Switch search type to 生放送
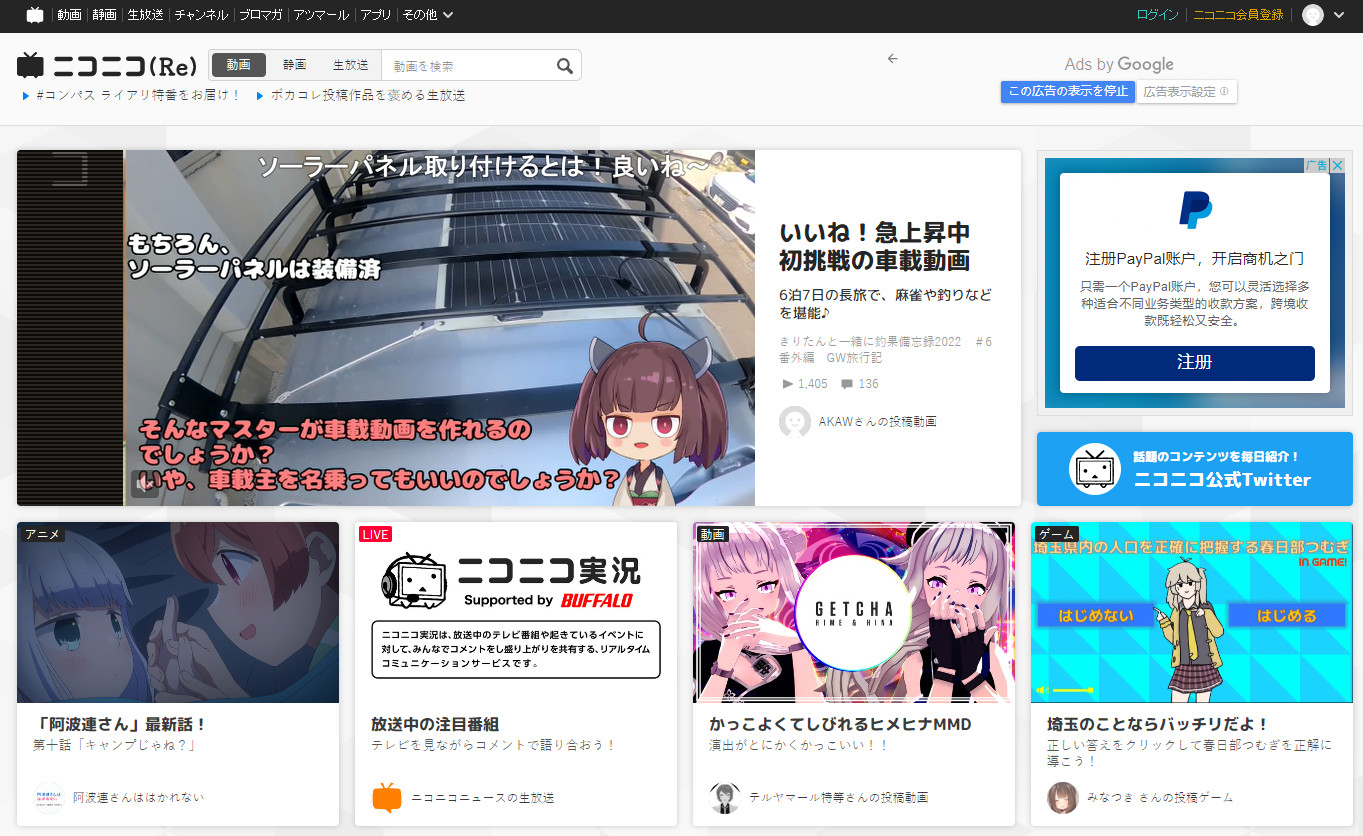This screenshot has width=1363, height=836. click(x=350, y=65)
